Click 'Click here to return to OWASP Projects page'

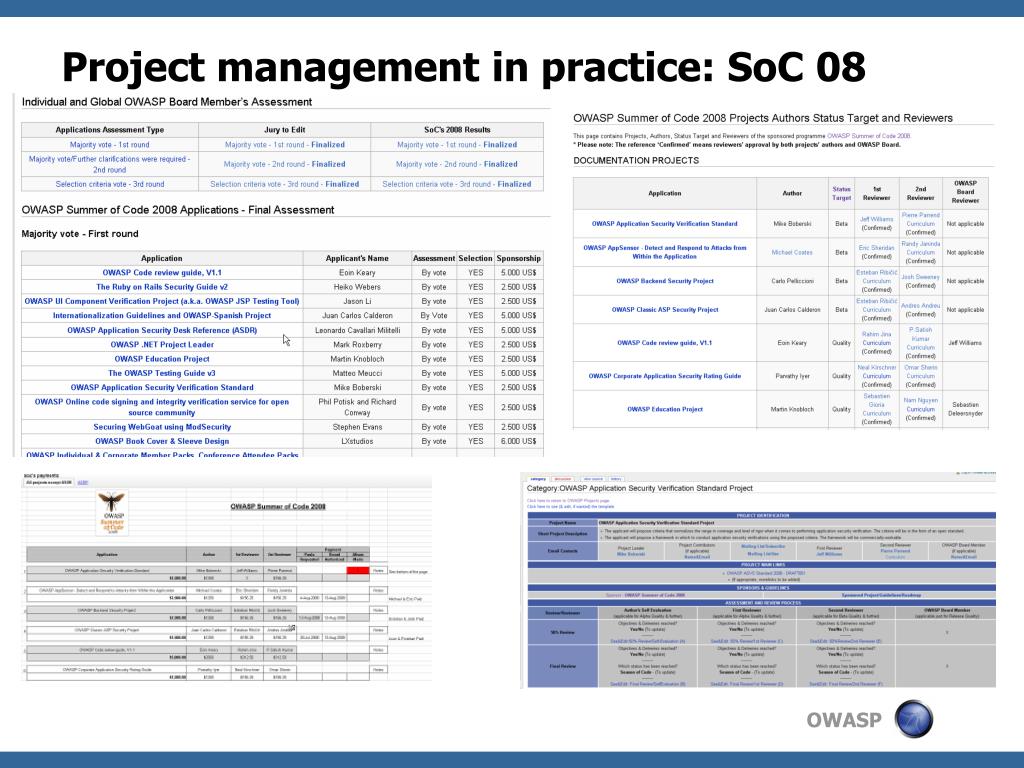568,501
